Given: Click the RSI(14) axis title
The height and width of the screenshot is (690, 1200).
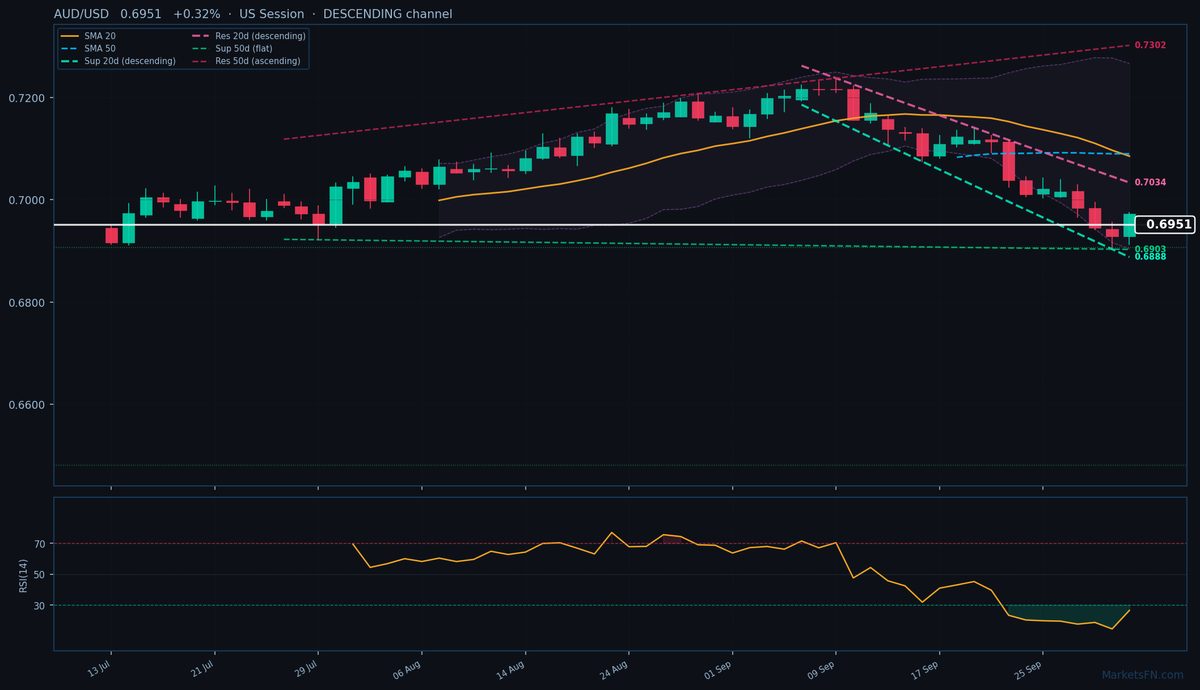Looking at the screenshot, I should [24, 574].
